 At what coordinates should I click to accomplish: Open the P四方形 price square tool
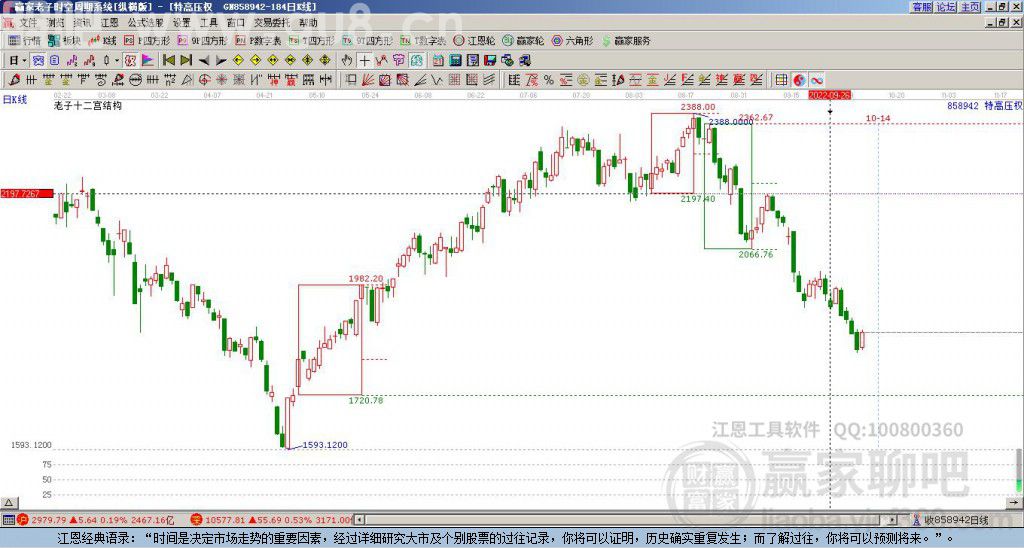147,40
